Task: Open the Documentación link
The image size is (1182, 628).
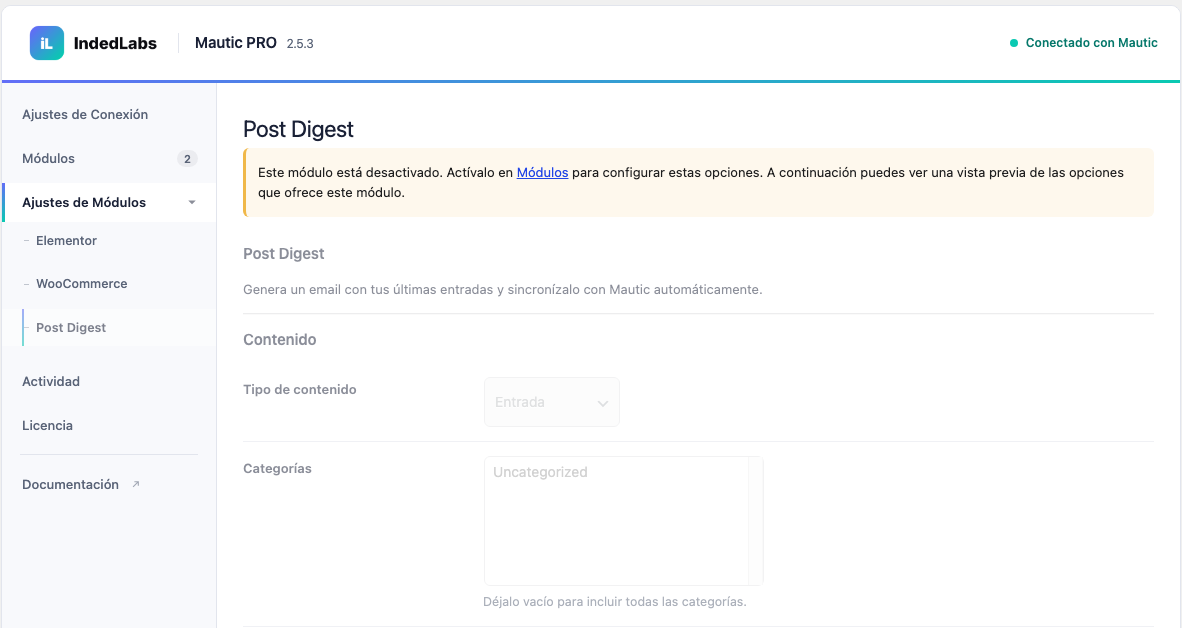Action: [70, 484]
